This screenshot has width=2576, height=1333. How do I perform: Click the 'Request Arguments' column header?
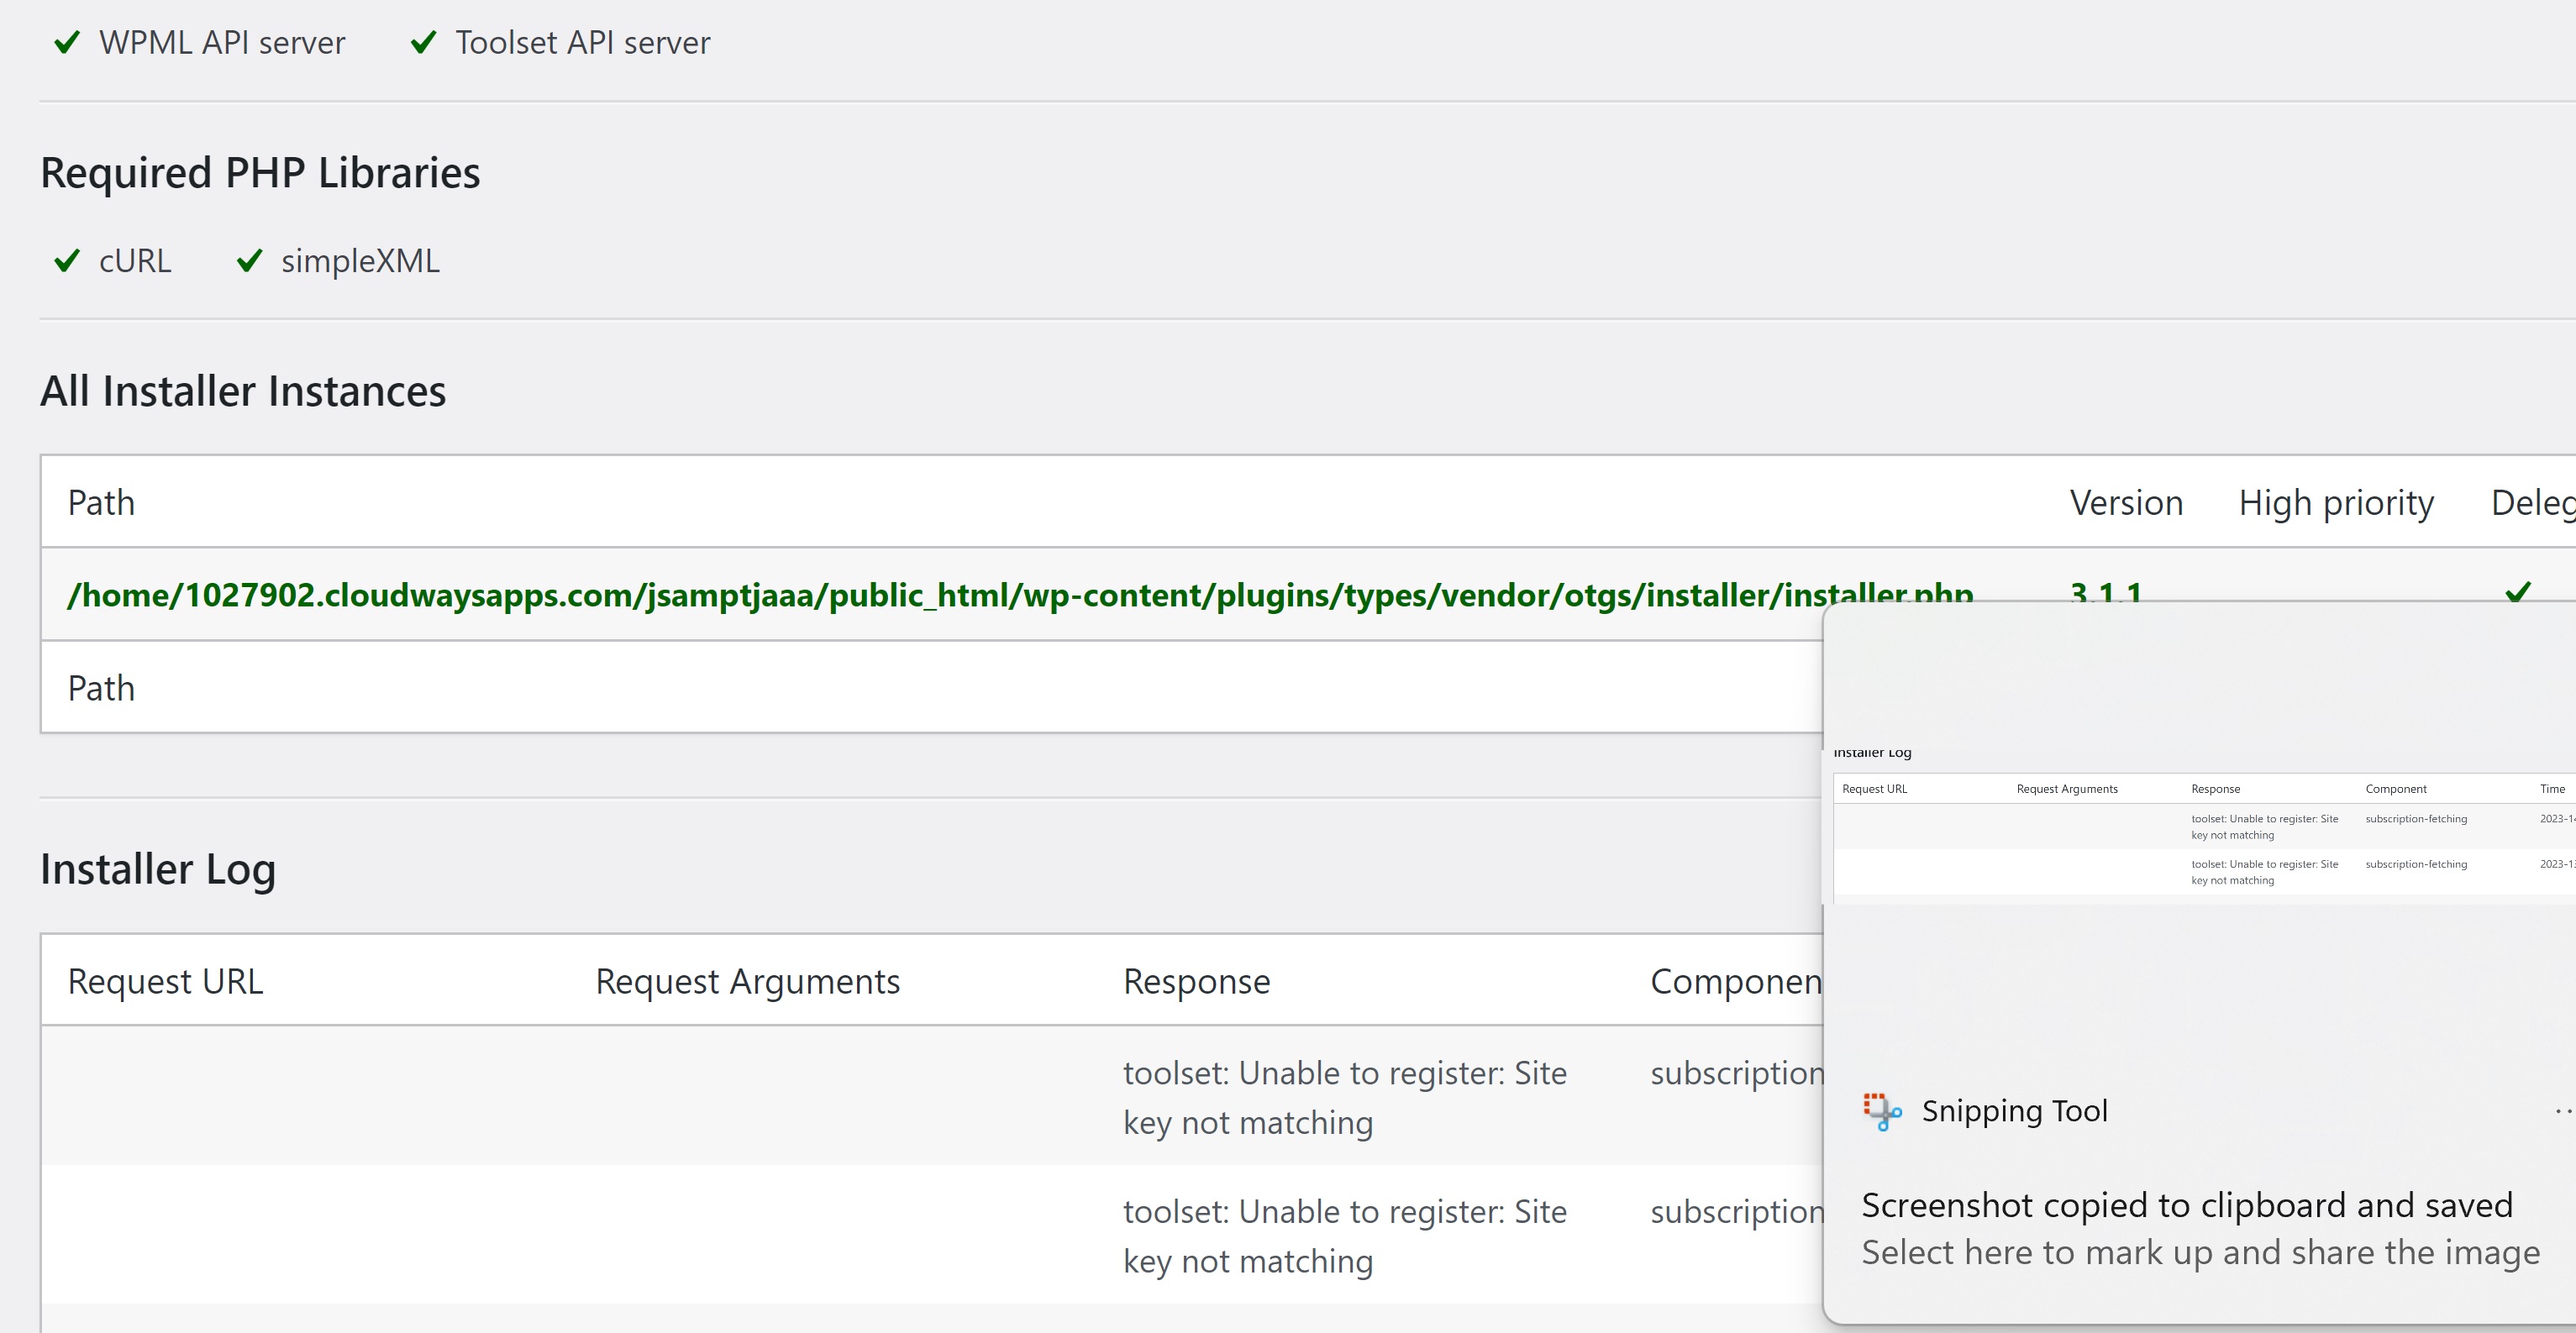point(747,981)
